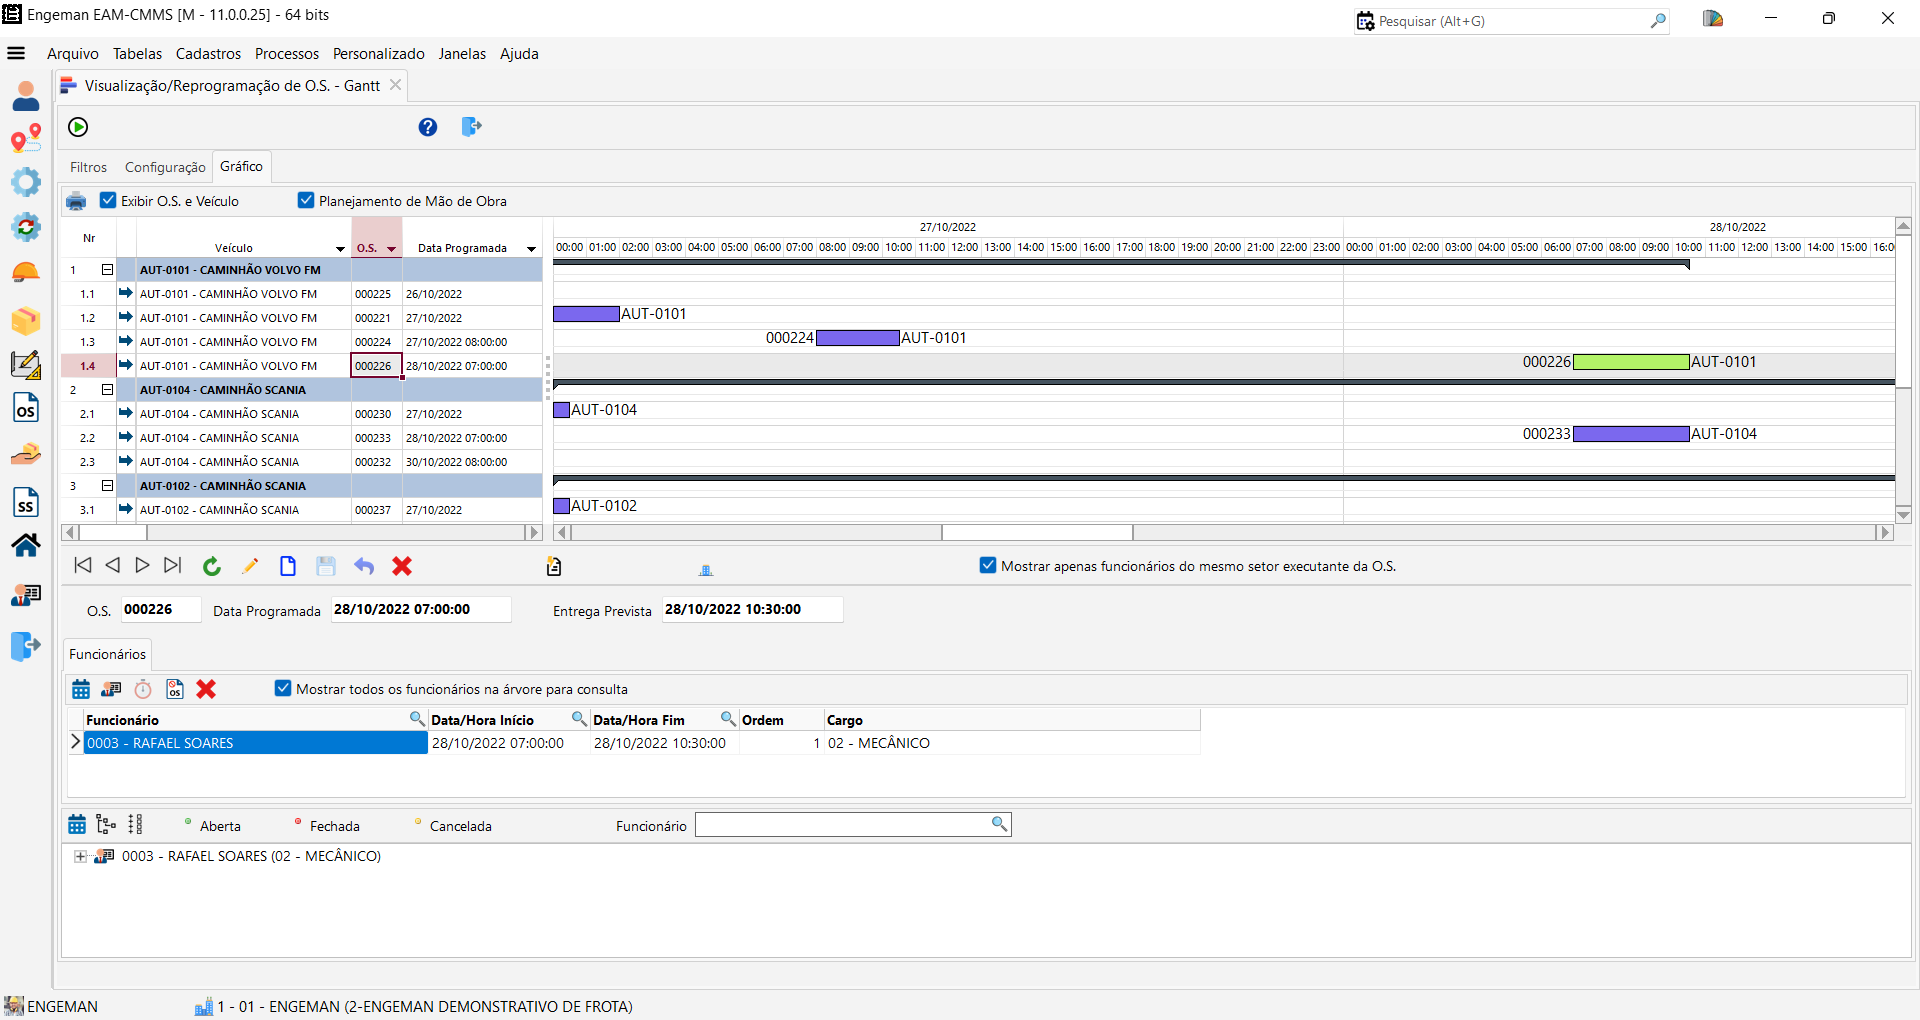
Task: Open the OS icon in left sidebar
Action: coord(26,409)
